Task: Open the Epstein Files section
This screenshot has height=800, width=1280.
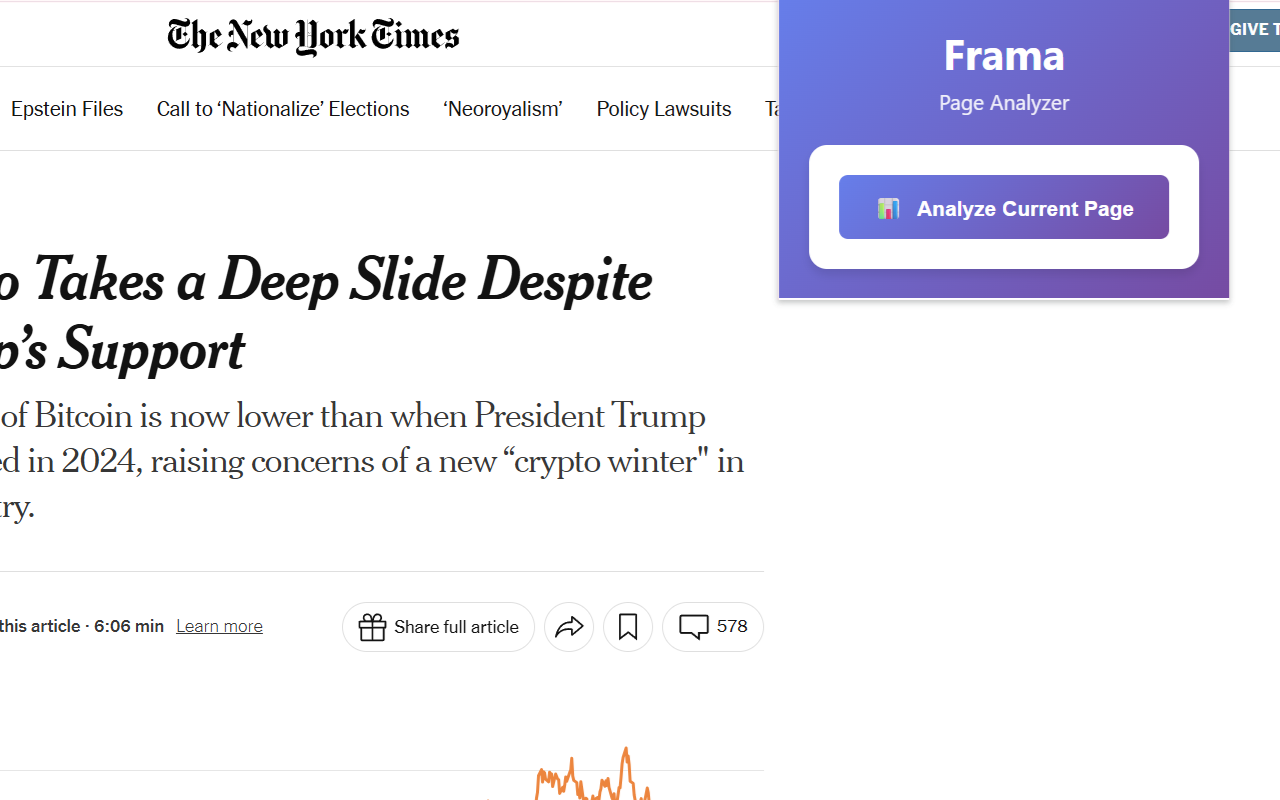Action: 66,108
